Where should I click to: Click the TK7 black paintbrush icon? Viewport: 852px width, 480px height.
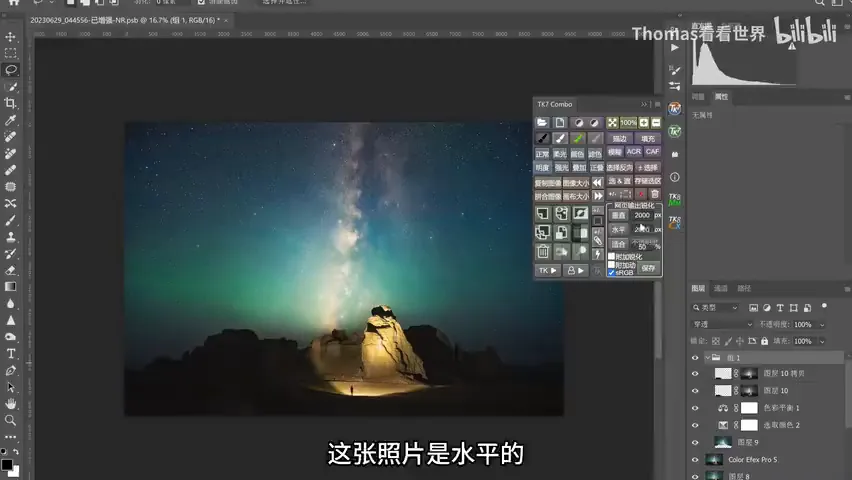pyautogui.click(x=542, y=139)
